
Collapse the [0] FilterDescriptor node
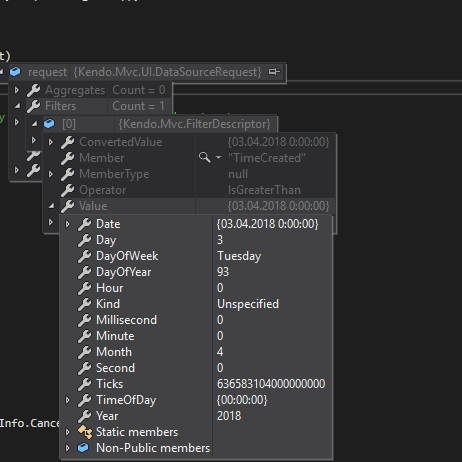click(x=34, y=124)
